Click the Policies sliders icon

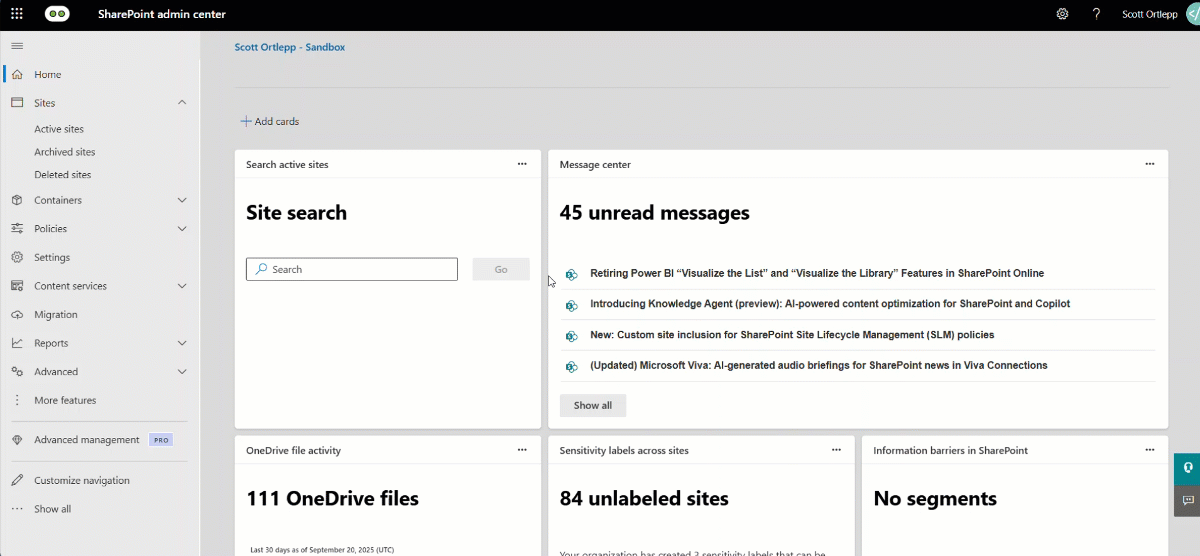point(17,228)
